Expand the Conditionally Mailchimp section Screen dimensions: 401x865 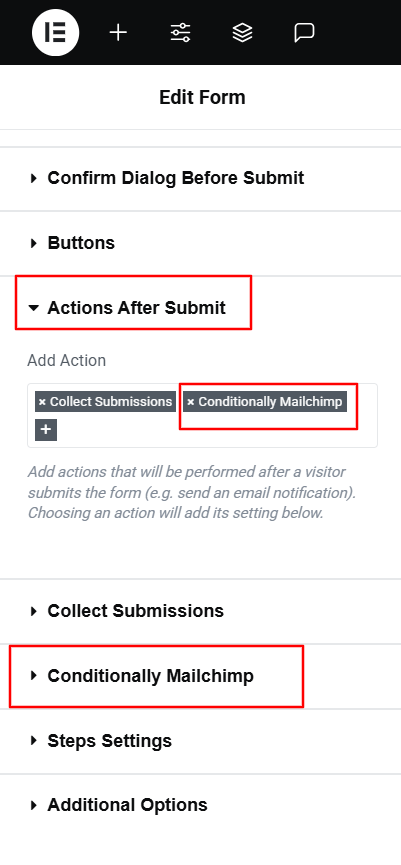200,676
